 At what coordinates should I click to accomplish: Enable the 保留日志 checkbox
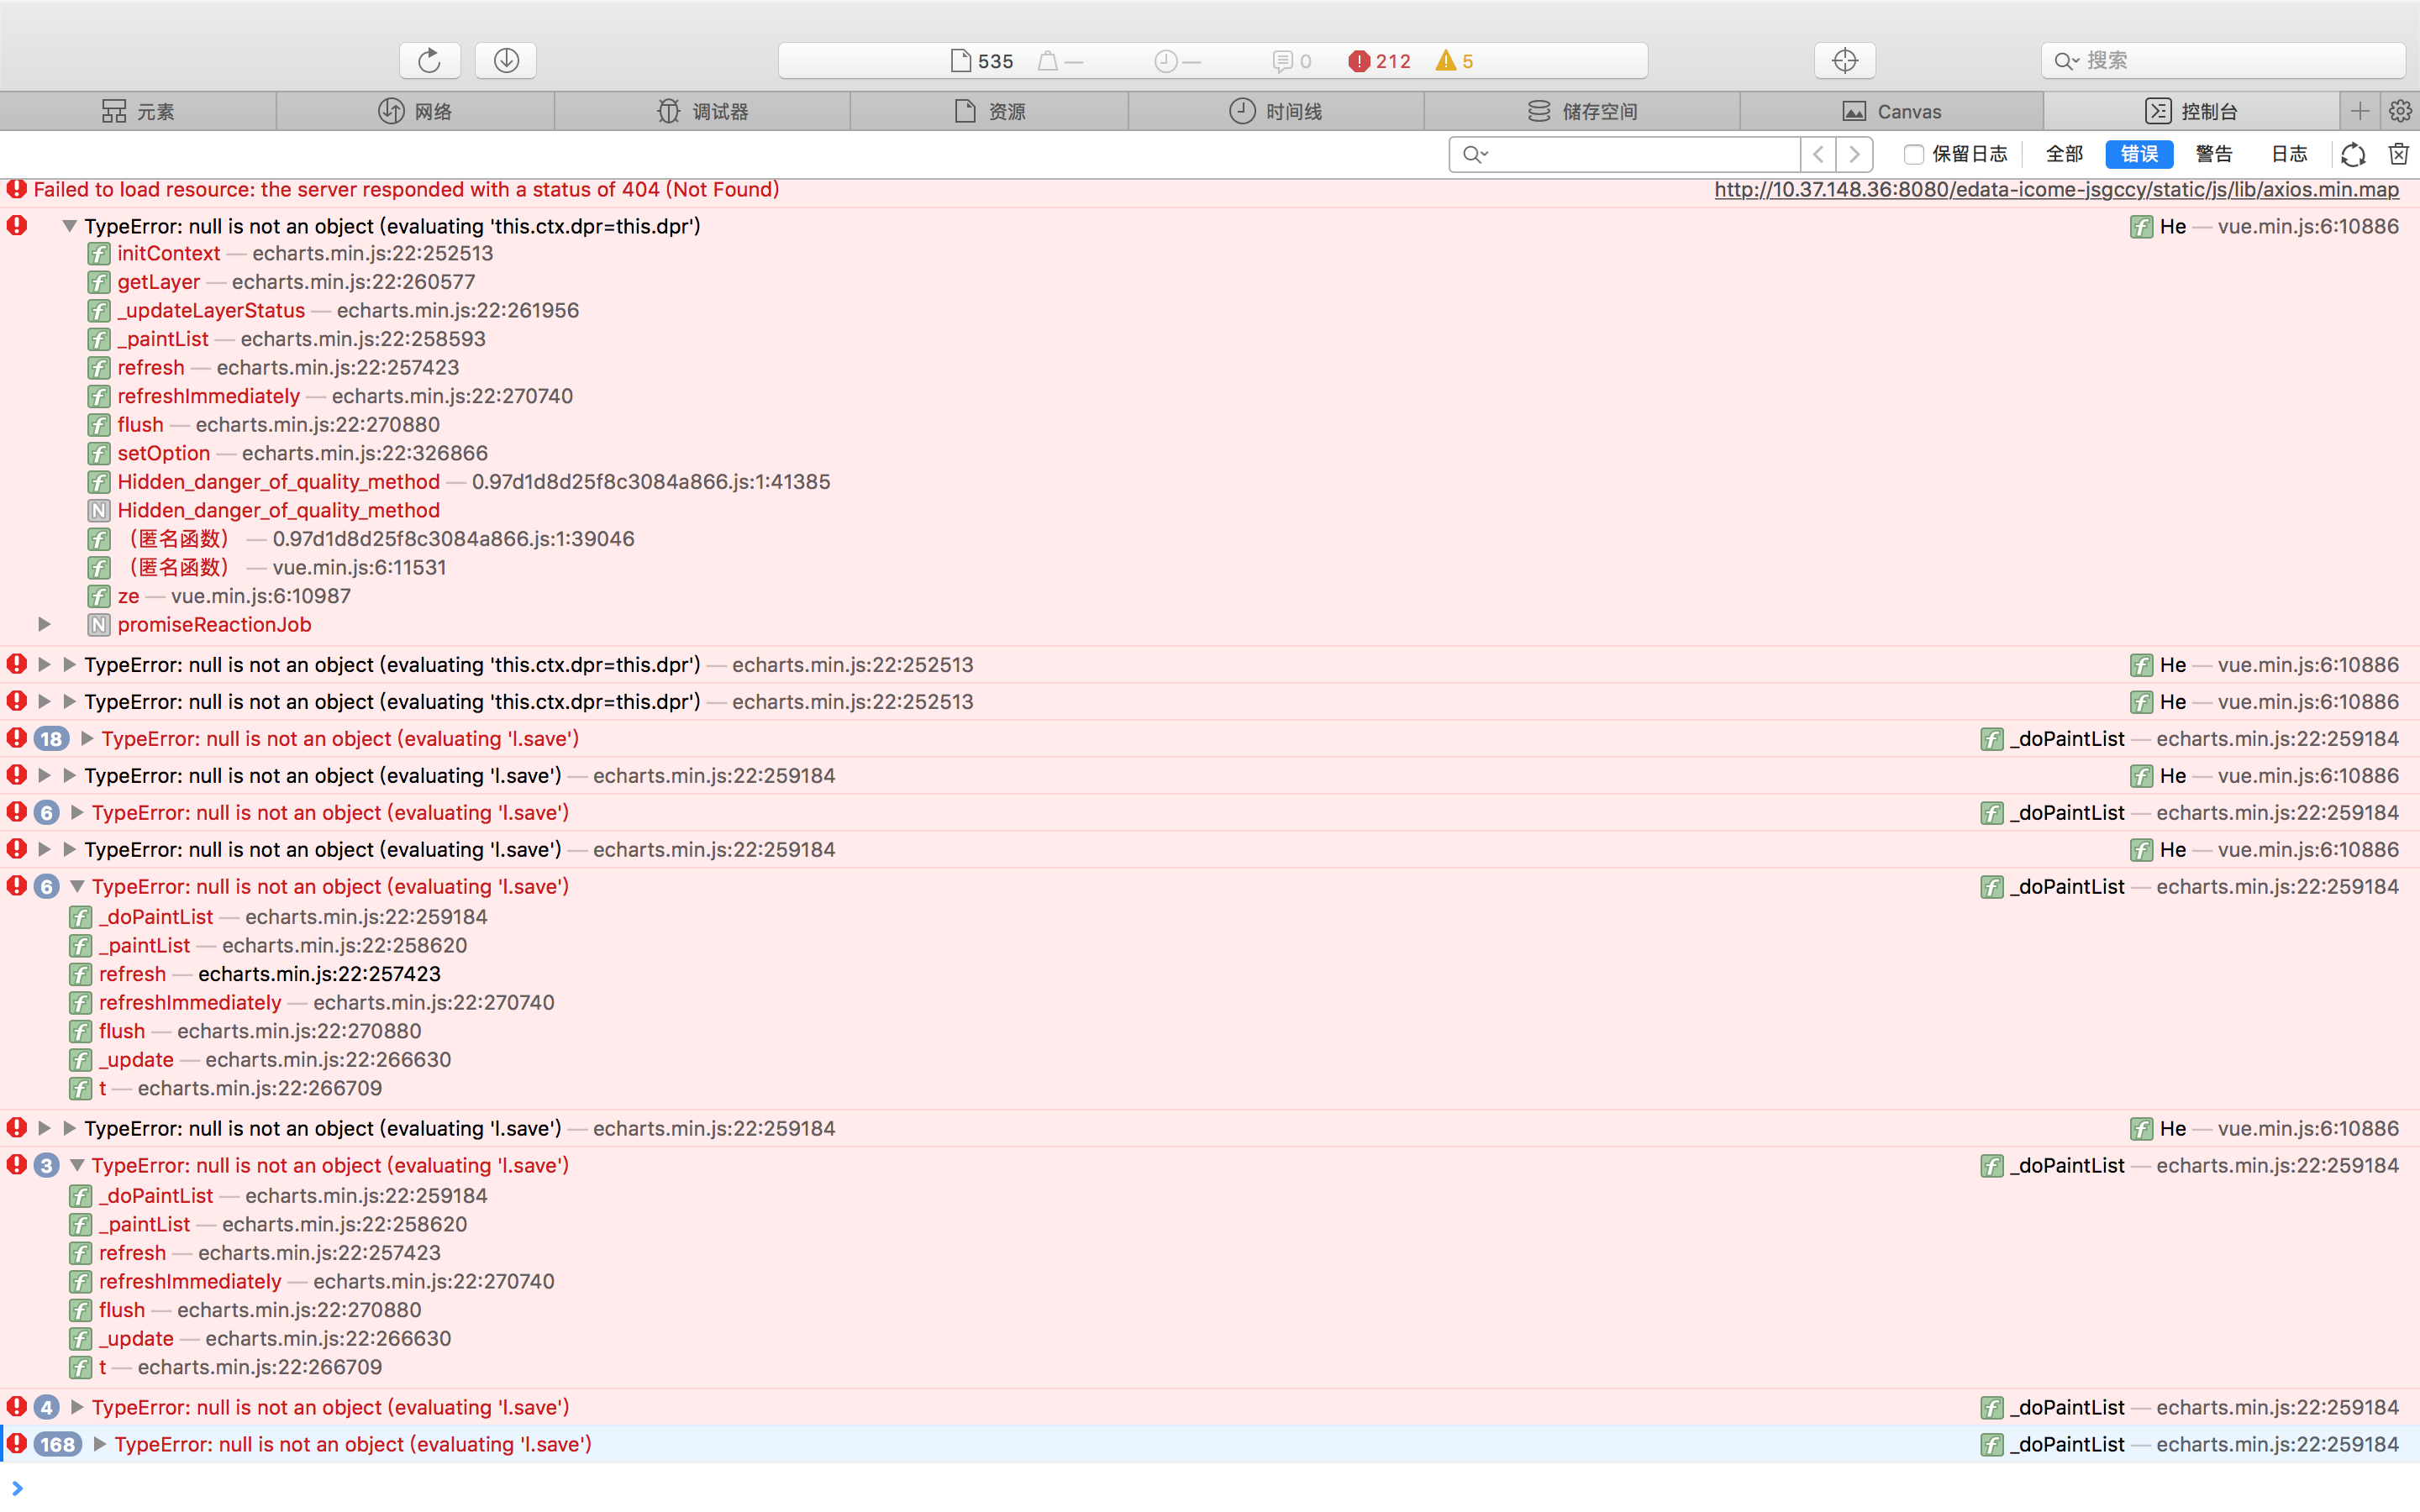pyautogui.click(x=1913, y=154)
